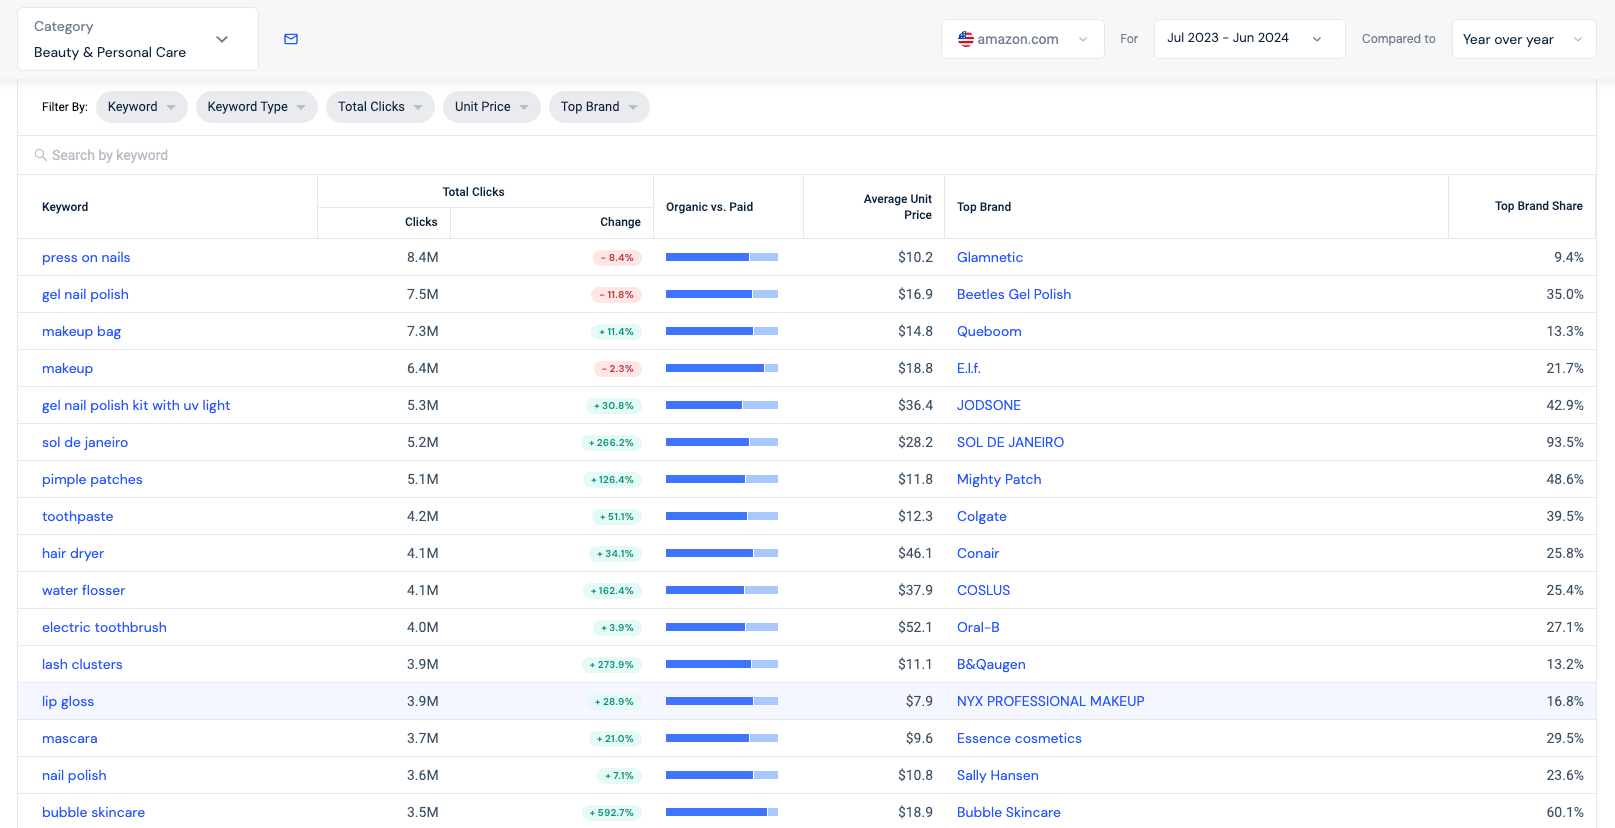This screenshot has height=828, width=1615.
Task: Expand the Total Clicks filter
Action: pyautogui.click(x=380, y=107)
